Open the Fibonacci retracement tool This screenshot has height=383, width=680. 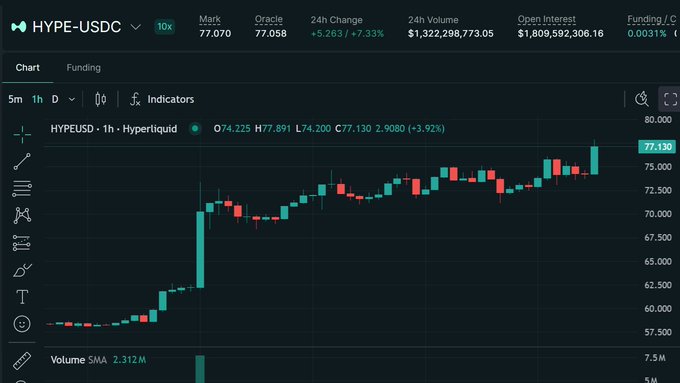tap(22, 189)
